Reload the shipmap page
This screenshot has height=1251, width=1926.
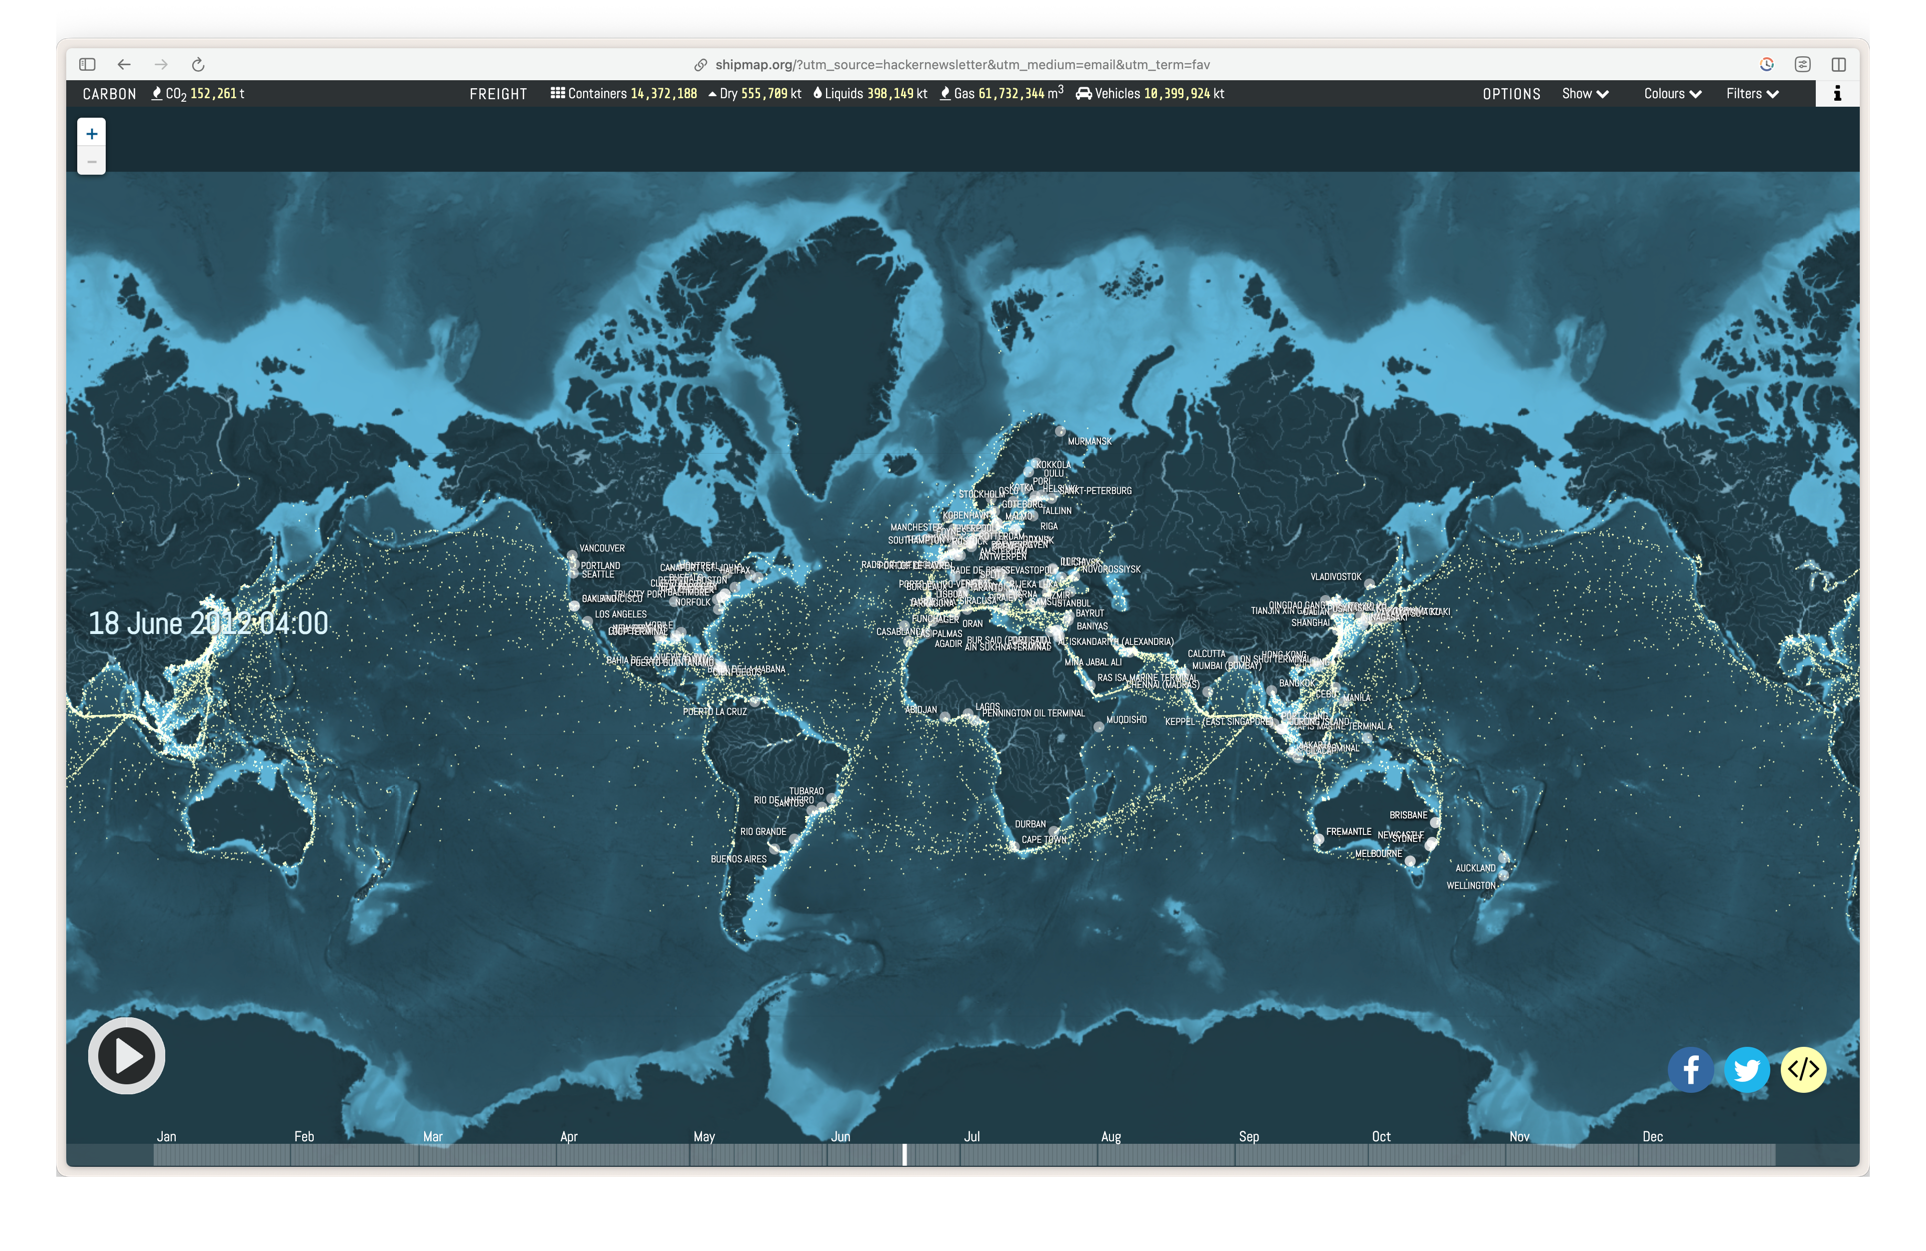click(x=198, y=64)
